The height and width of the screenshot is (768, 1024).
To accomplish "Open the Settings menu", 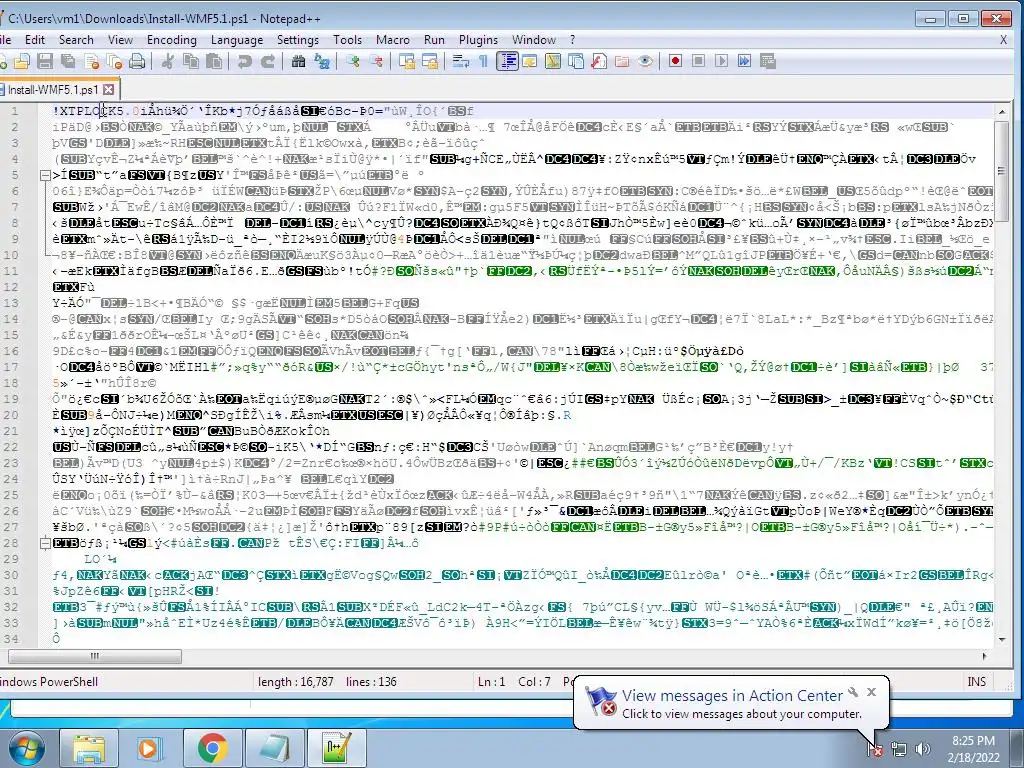I will click(298, 40).
